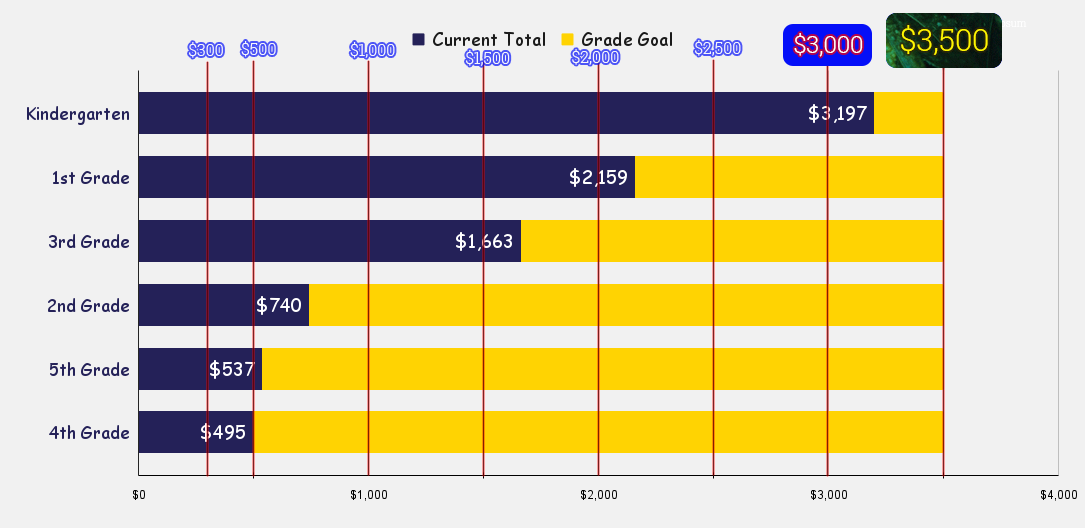Click the Current Total legend color square
This screenshot has height=528, width=1085.
419,40
